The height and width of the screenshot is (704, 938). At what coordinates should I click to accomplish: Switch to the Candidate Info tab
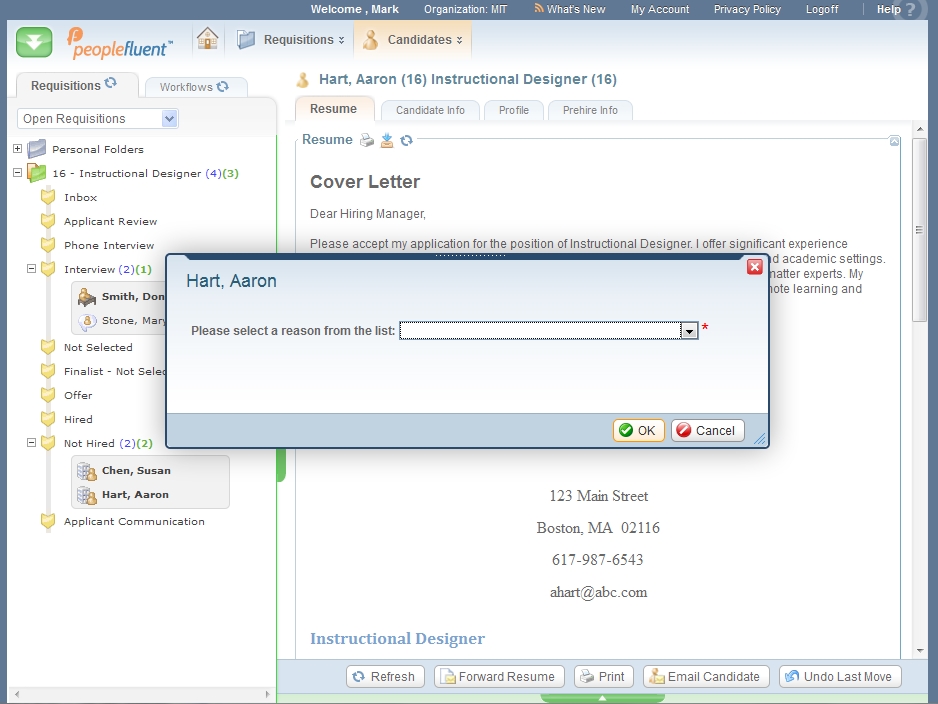pos(430,110)
